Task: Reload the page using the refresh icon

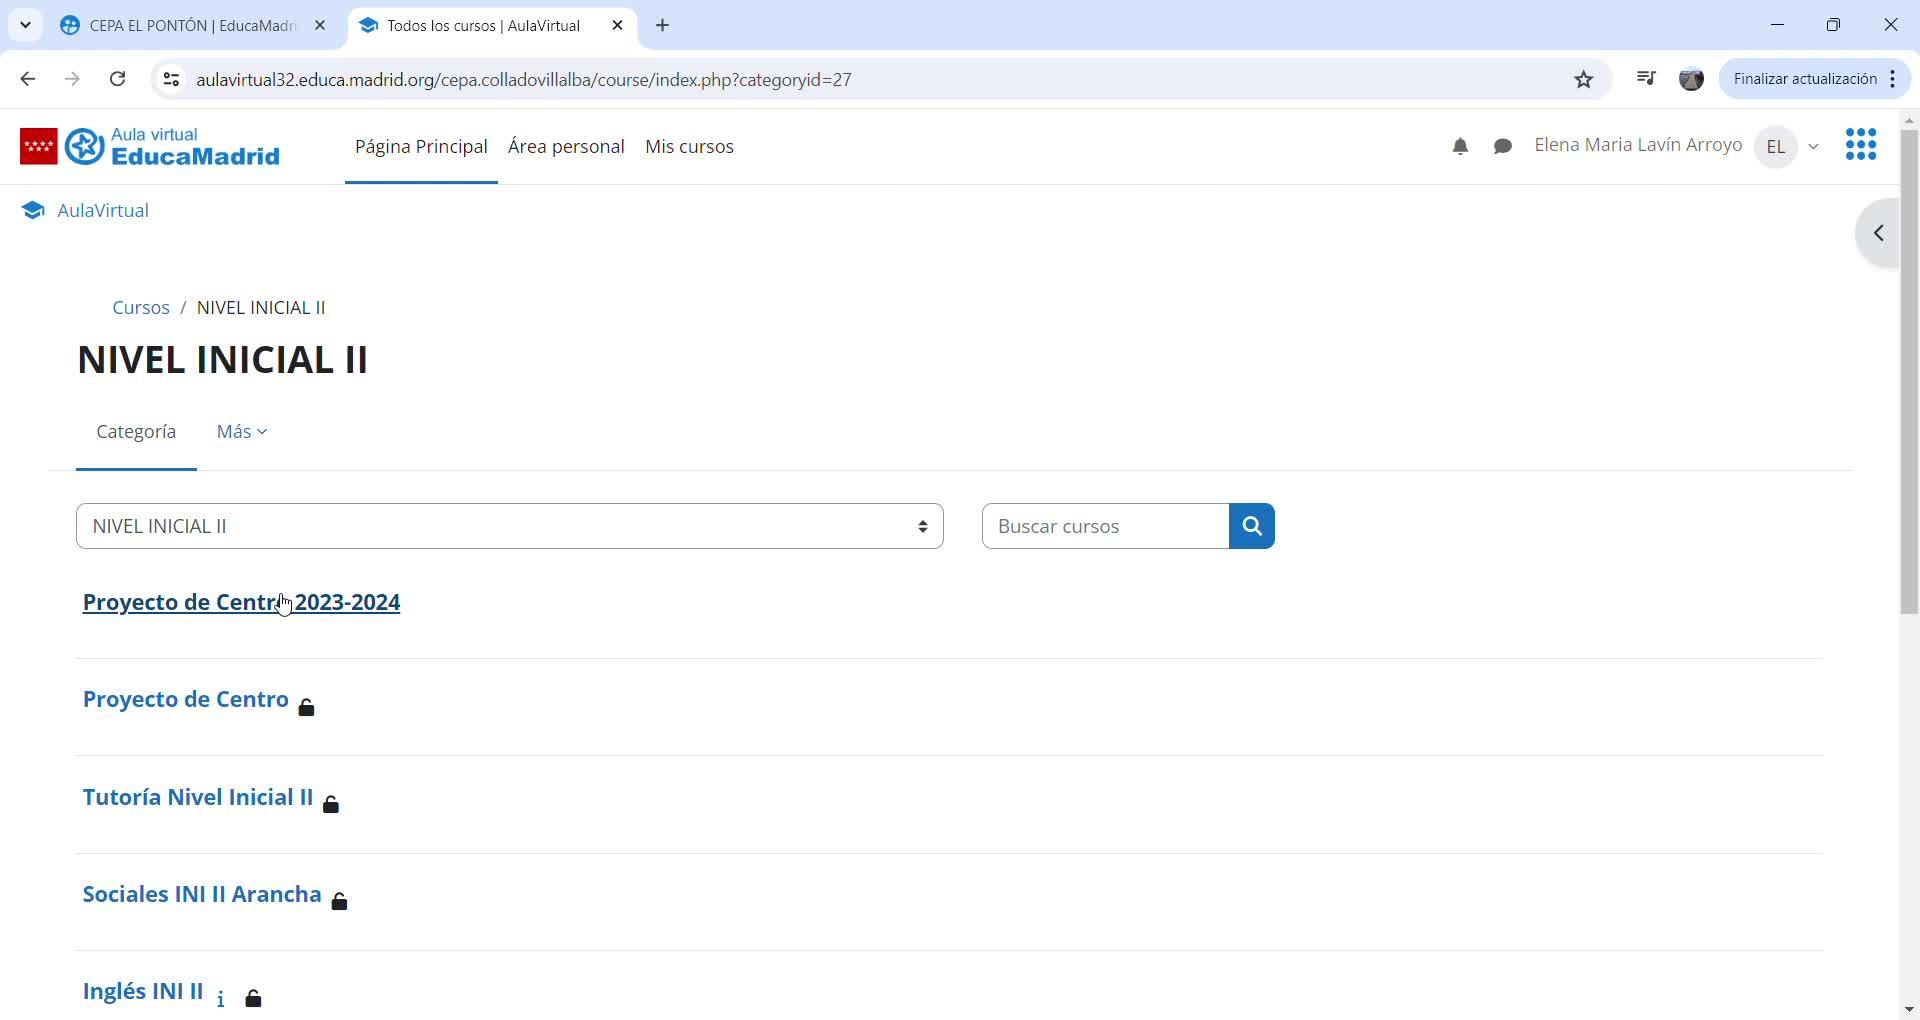Action: [x=117, y=79]
